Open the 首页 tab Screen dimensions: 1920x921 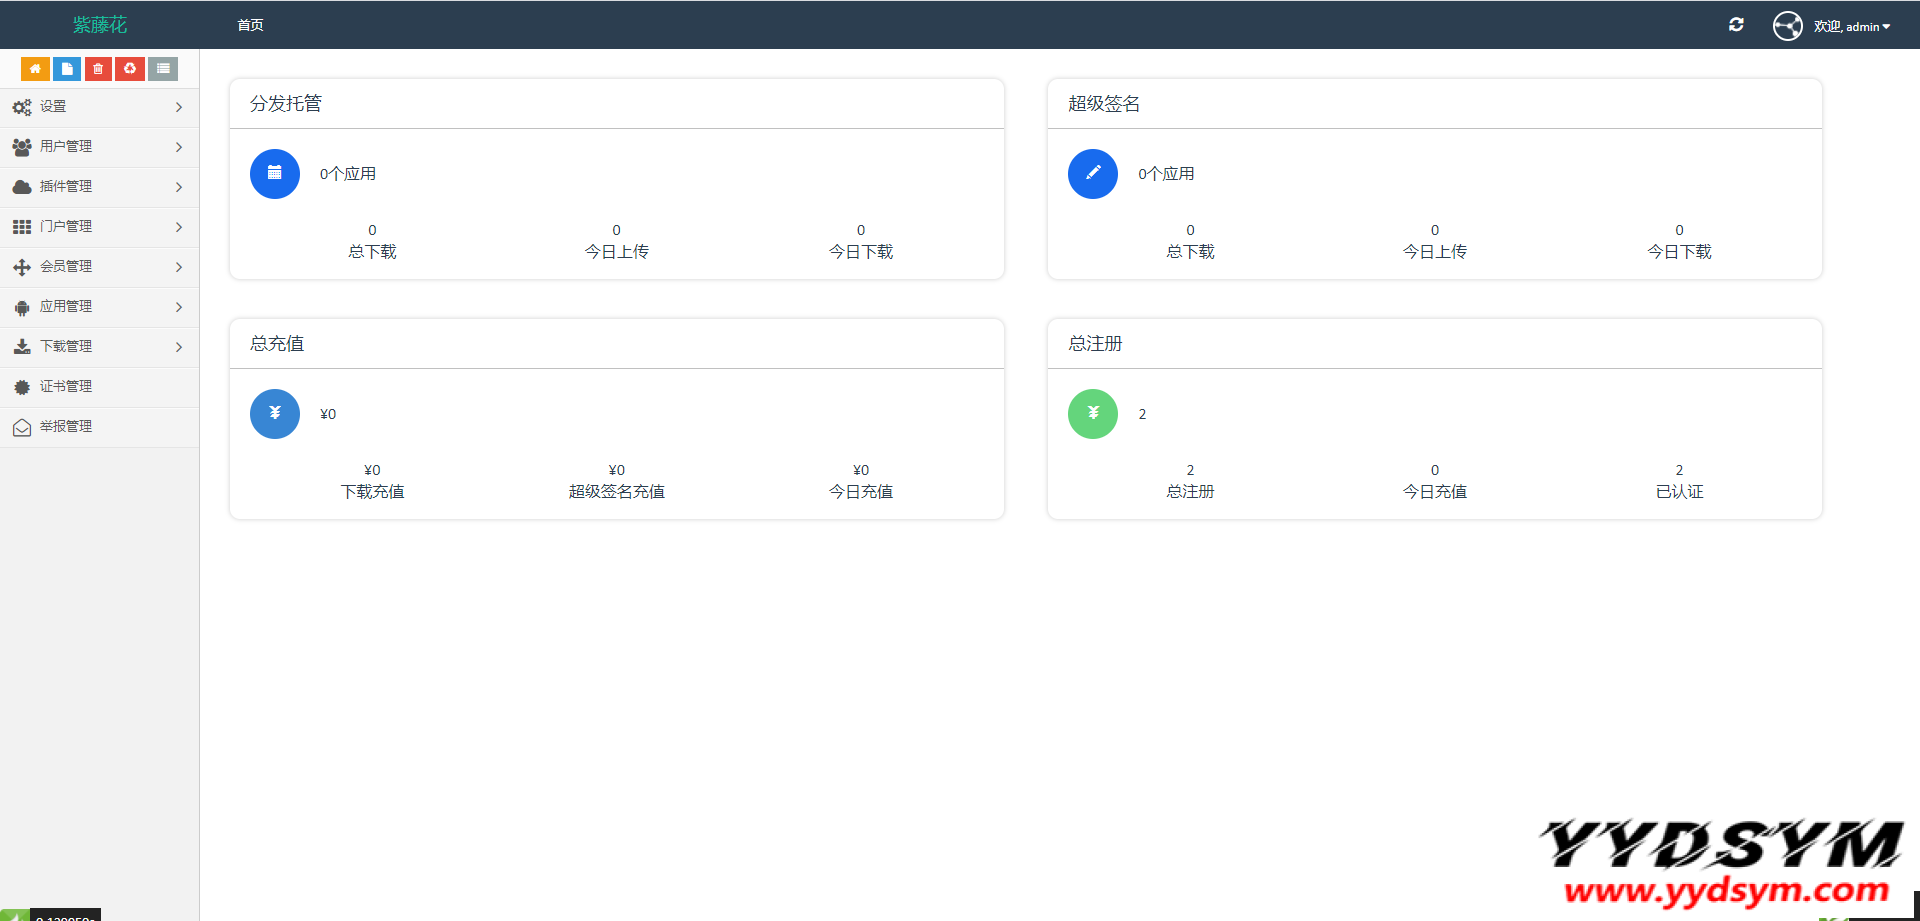(250, 25)
